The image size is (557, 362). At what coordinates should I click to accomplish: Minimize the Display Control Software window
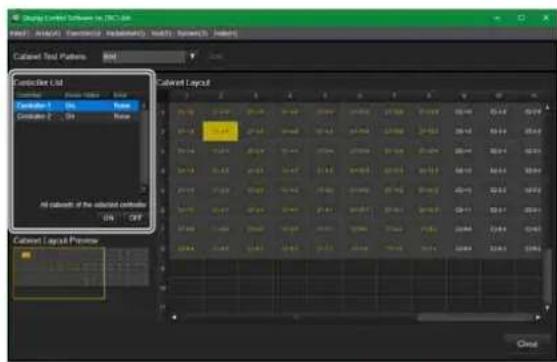497,18
